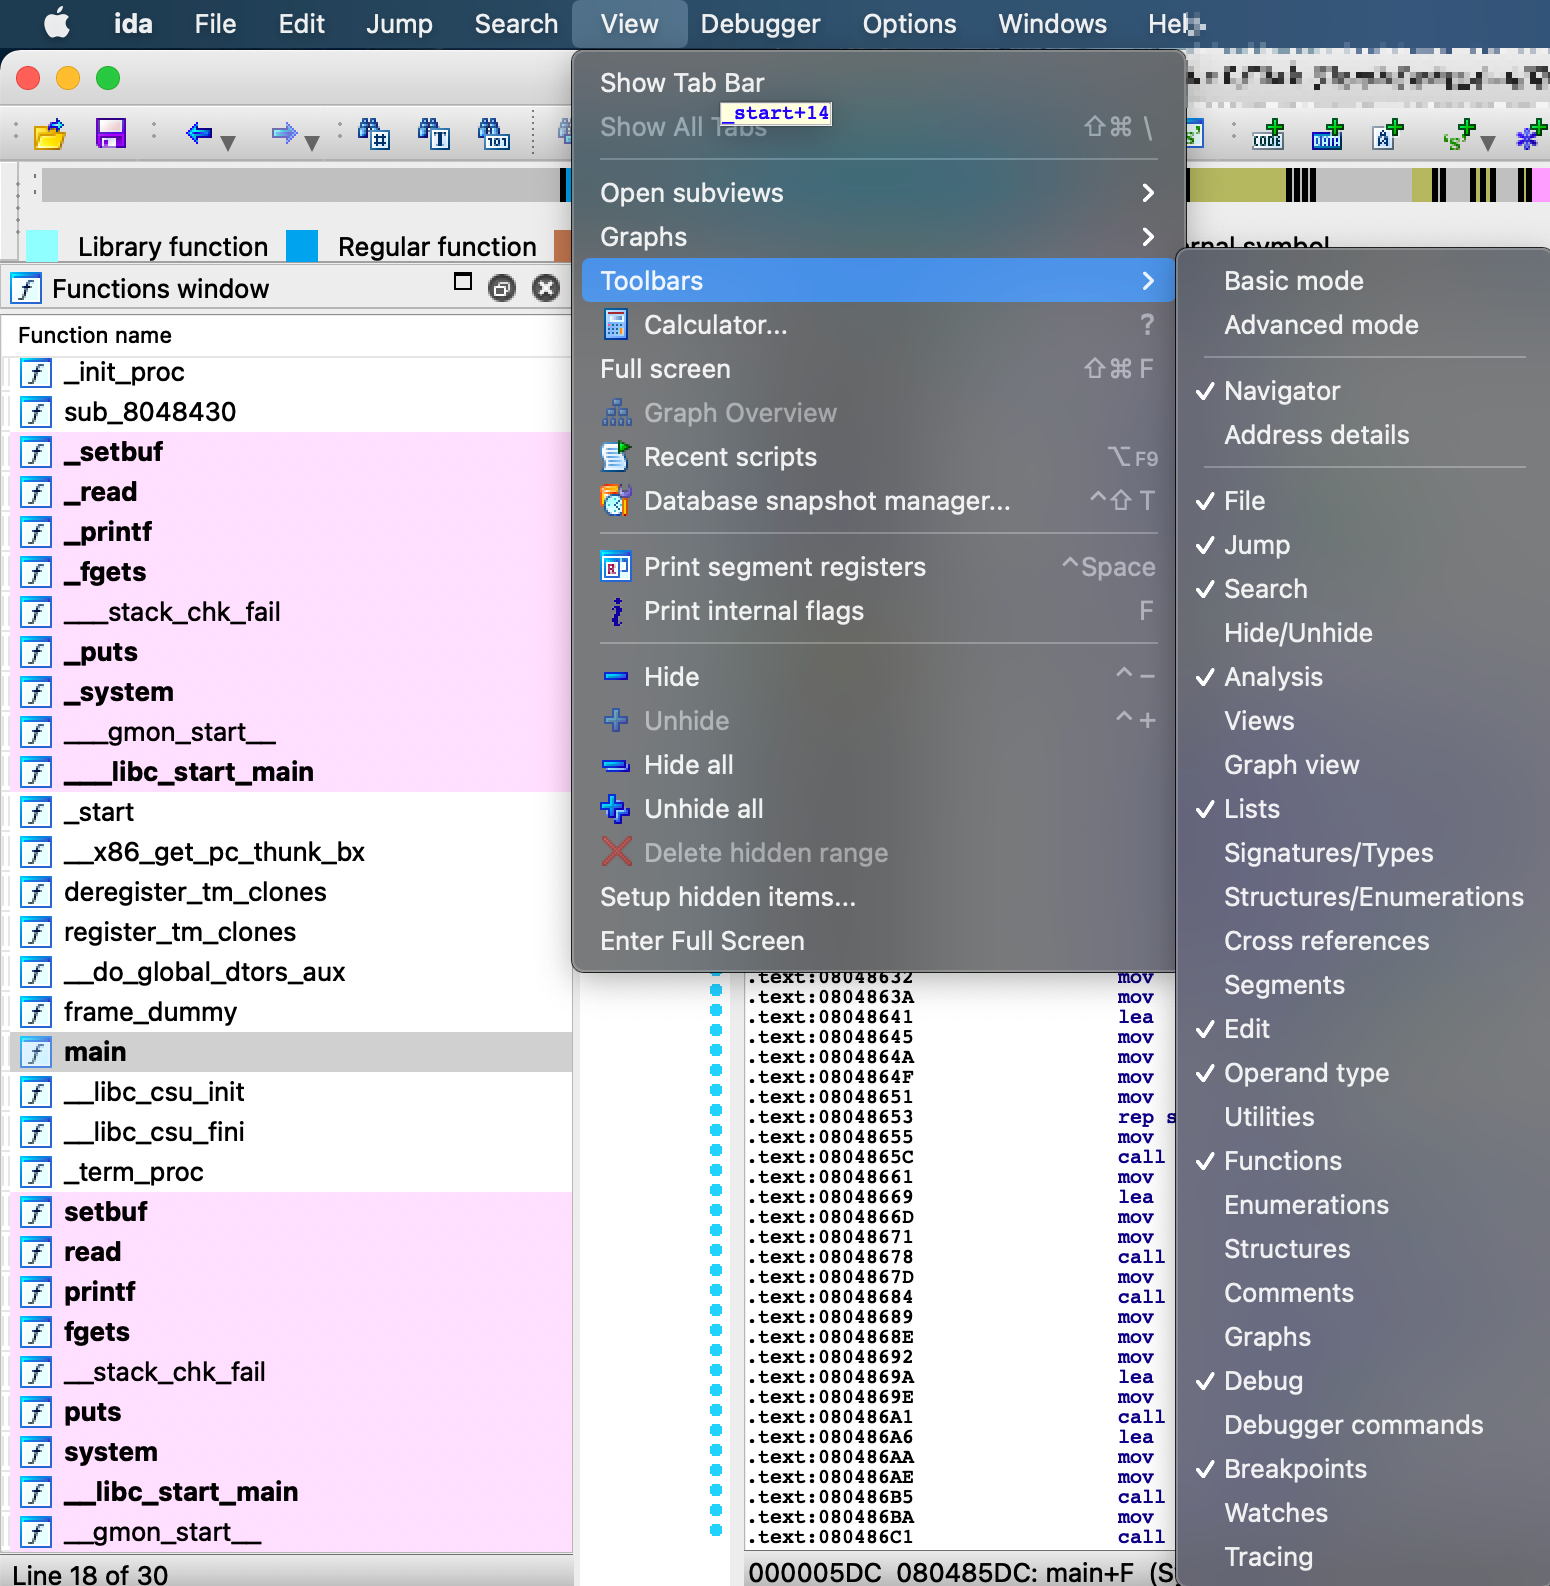
Task: Expand the Graphs submenu in View
Action: point(877,237)
